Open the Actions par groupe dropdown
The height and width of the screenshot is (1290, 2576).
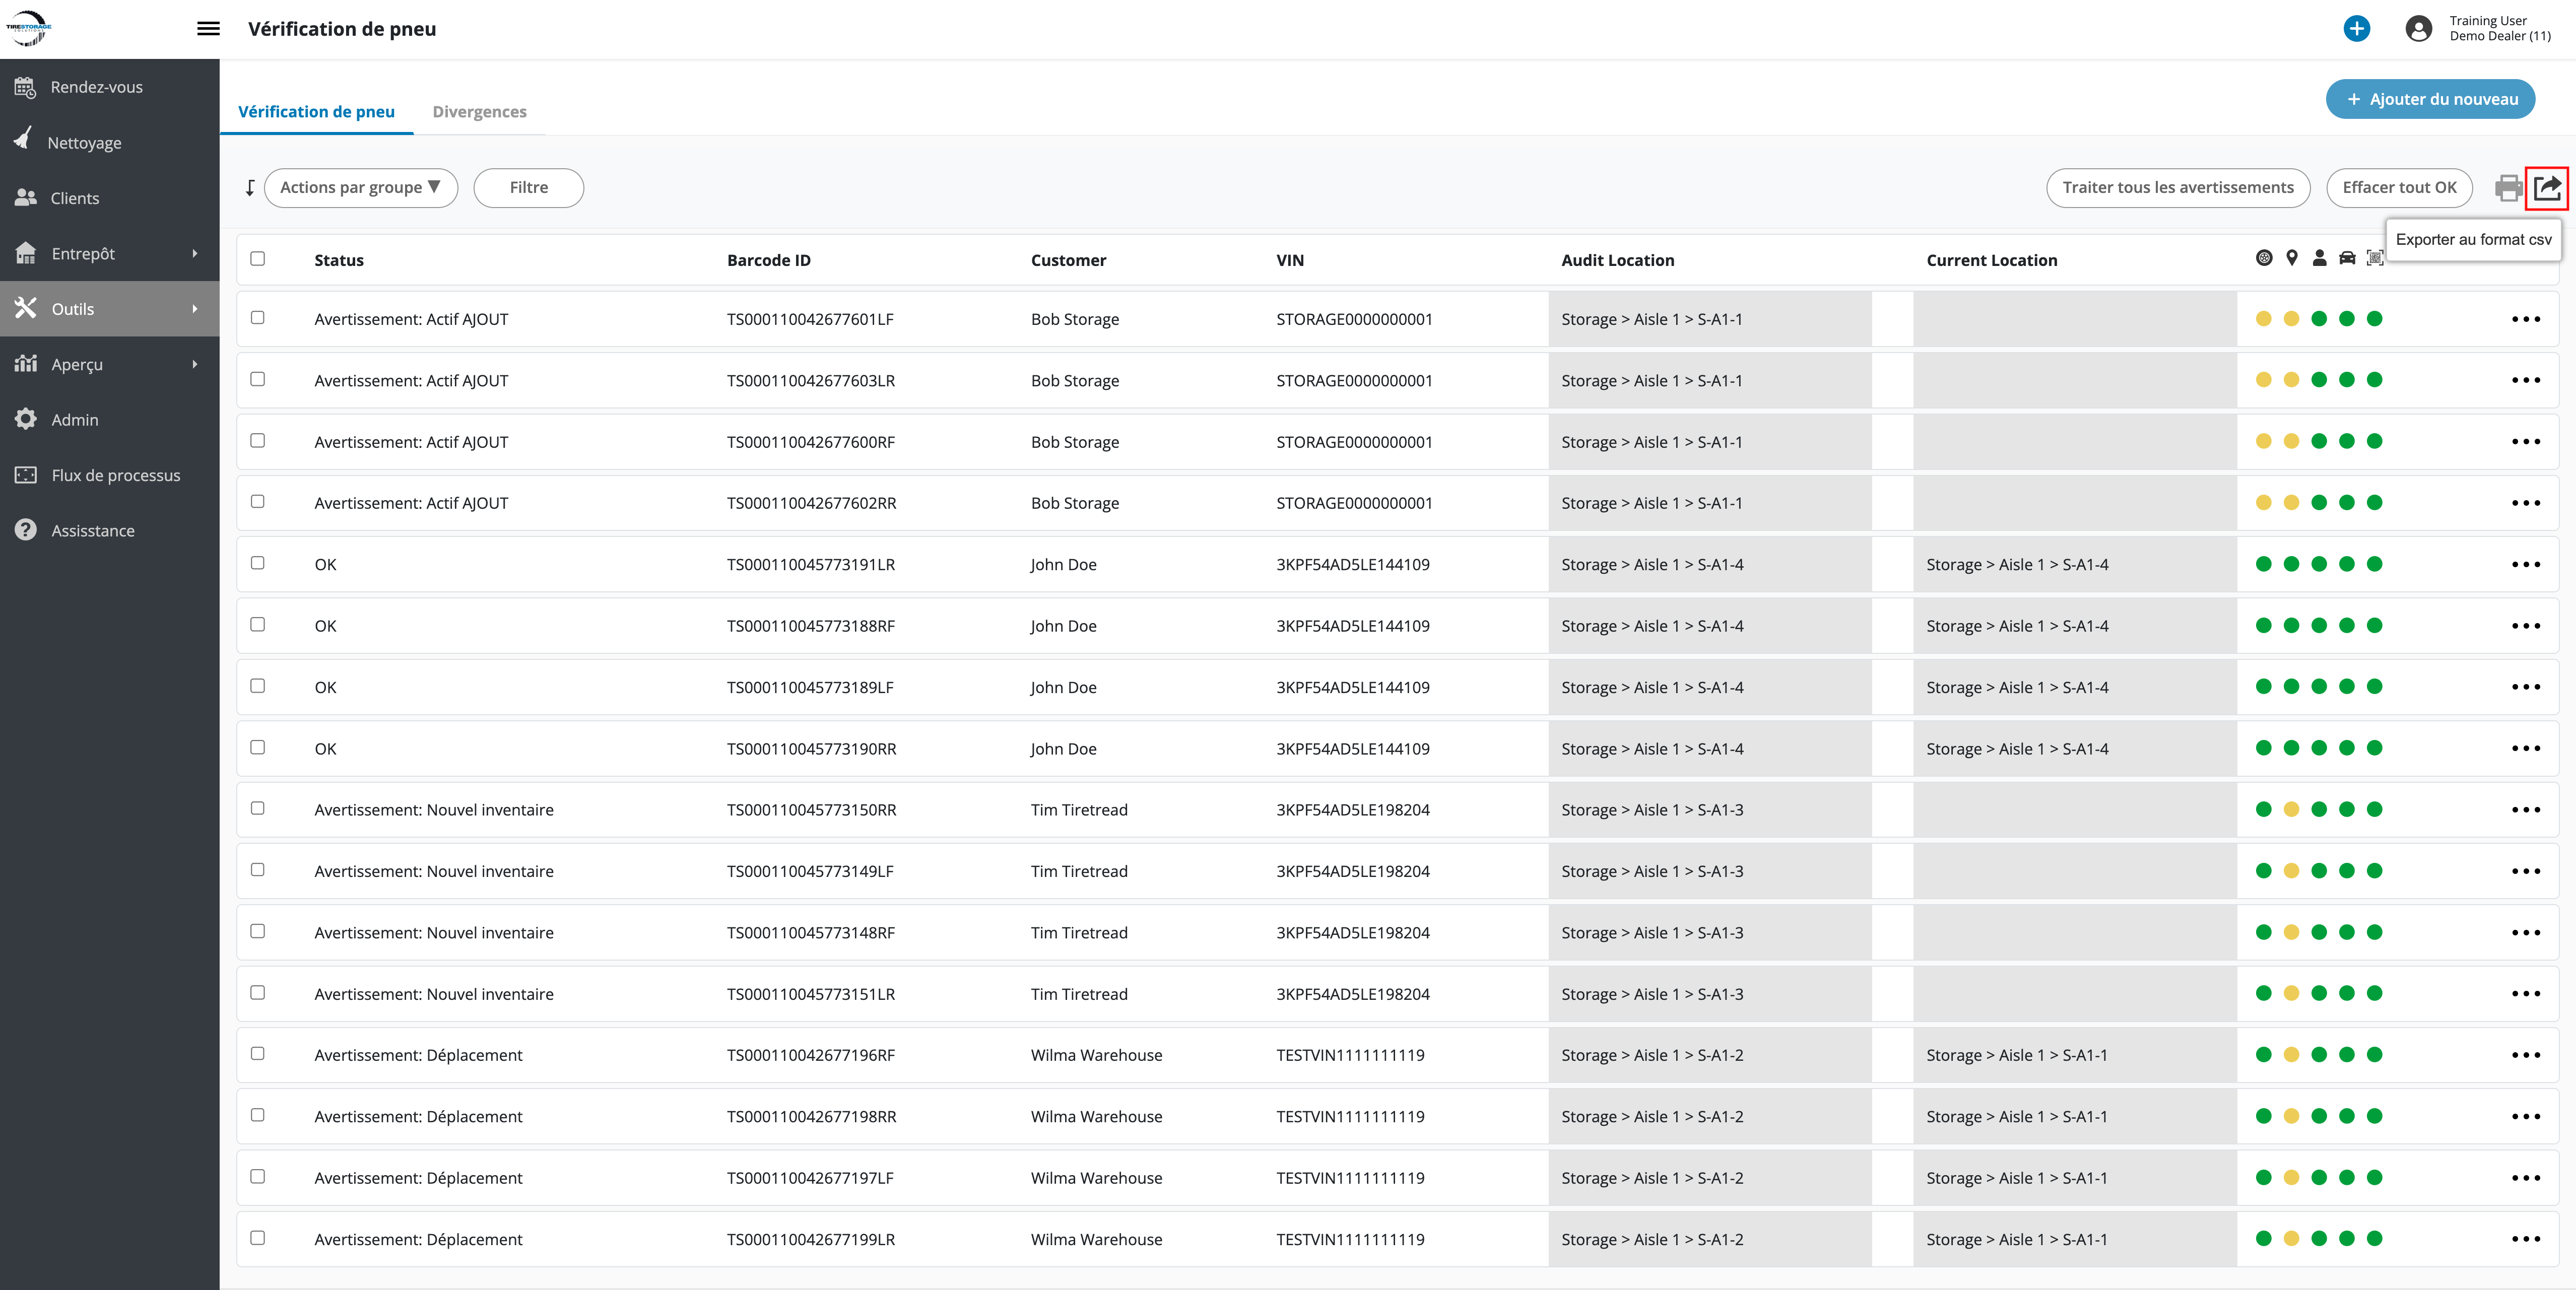point(360,188)
